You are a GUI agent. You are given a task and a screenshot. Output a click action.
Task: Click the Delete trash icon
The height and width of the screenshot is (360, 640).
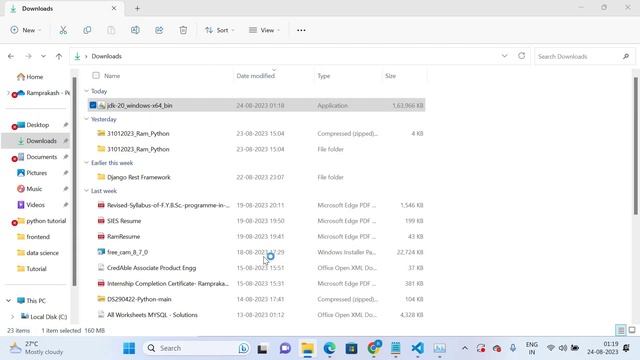click(183, 30)
